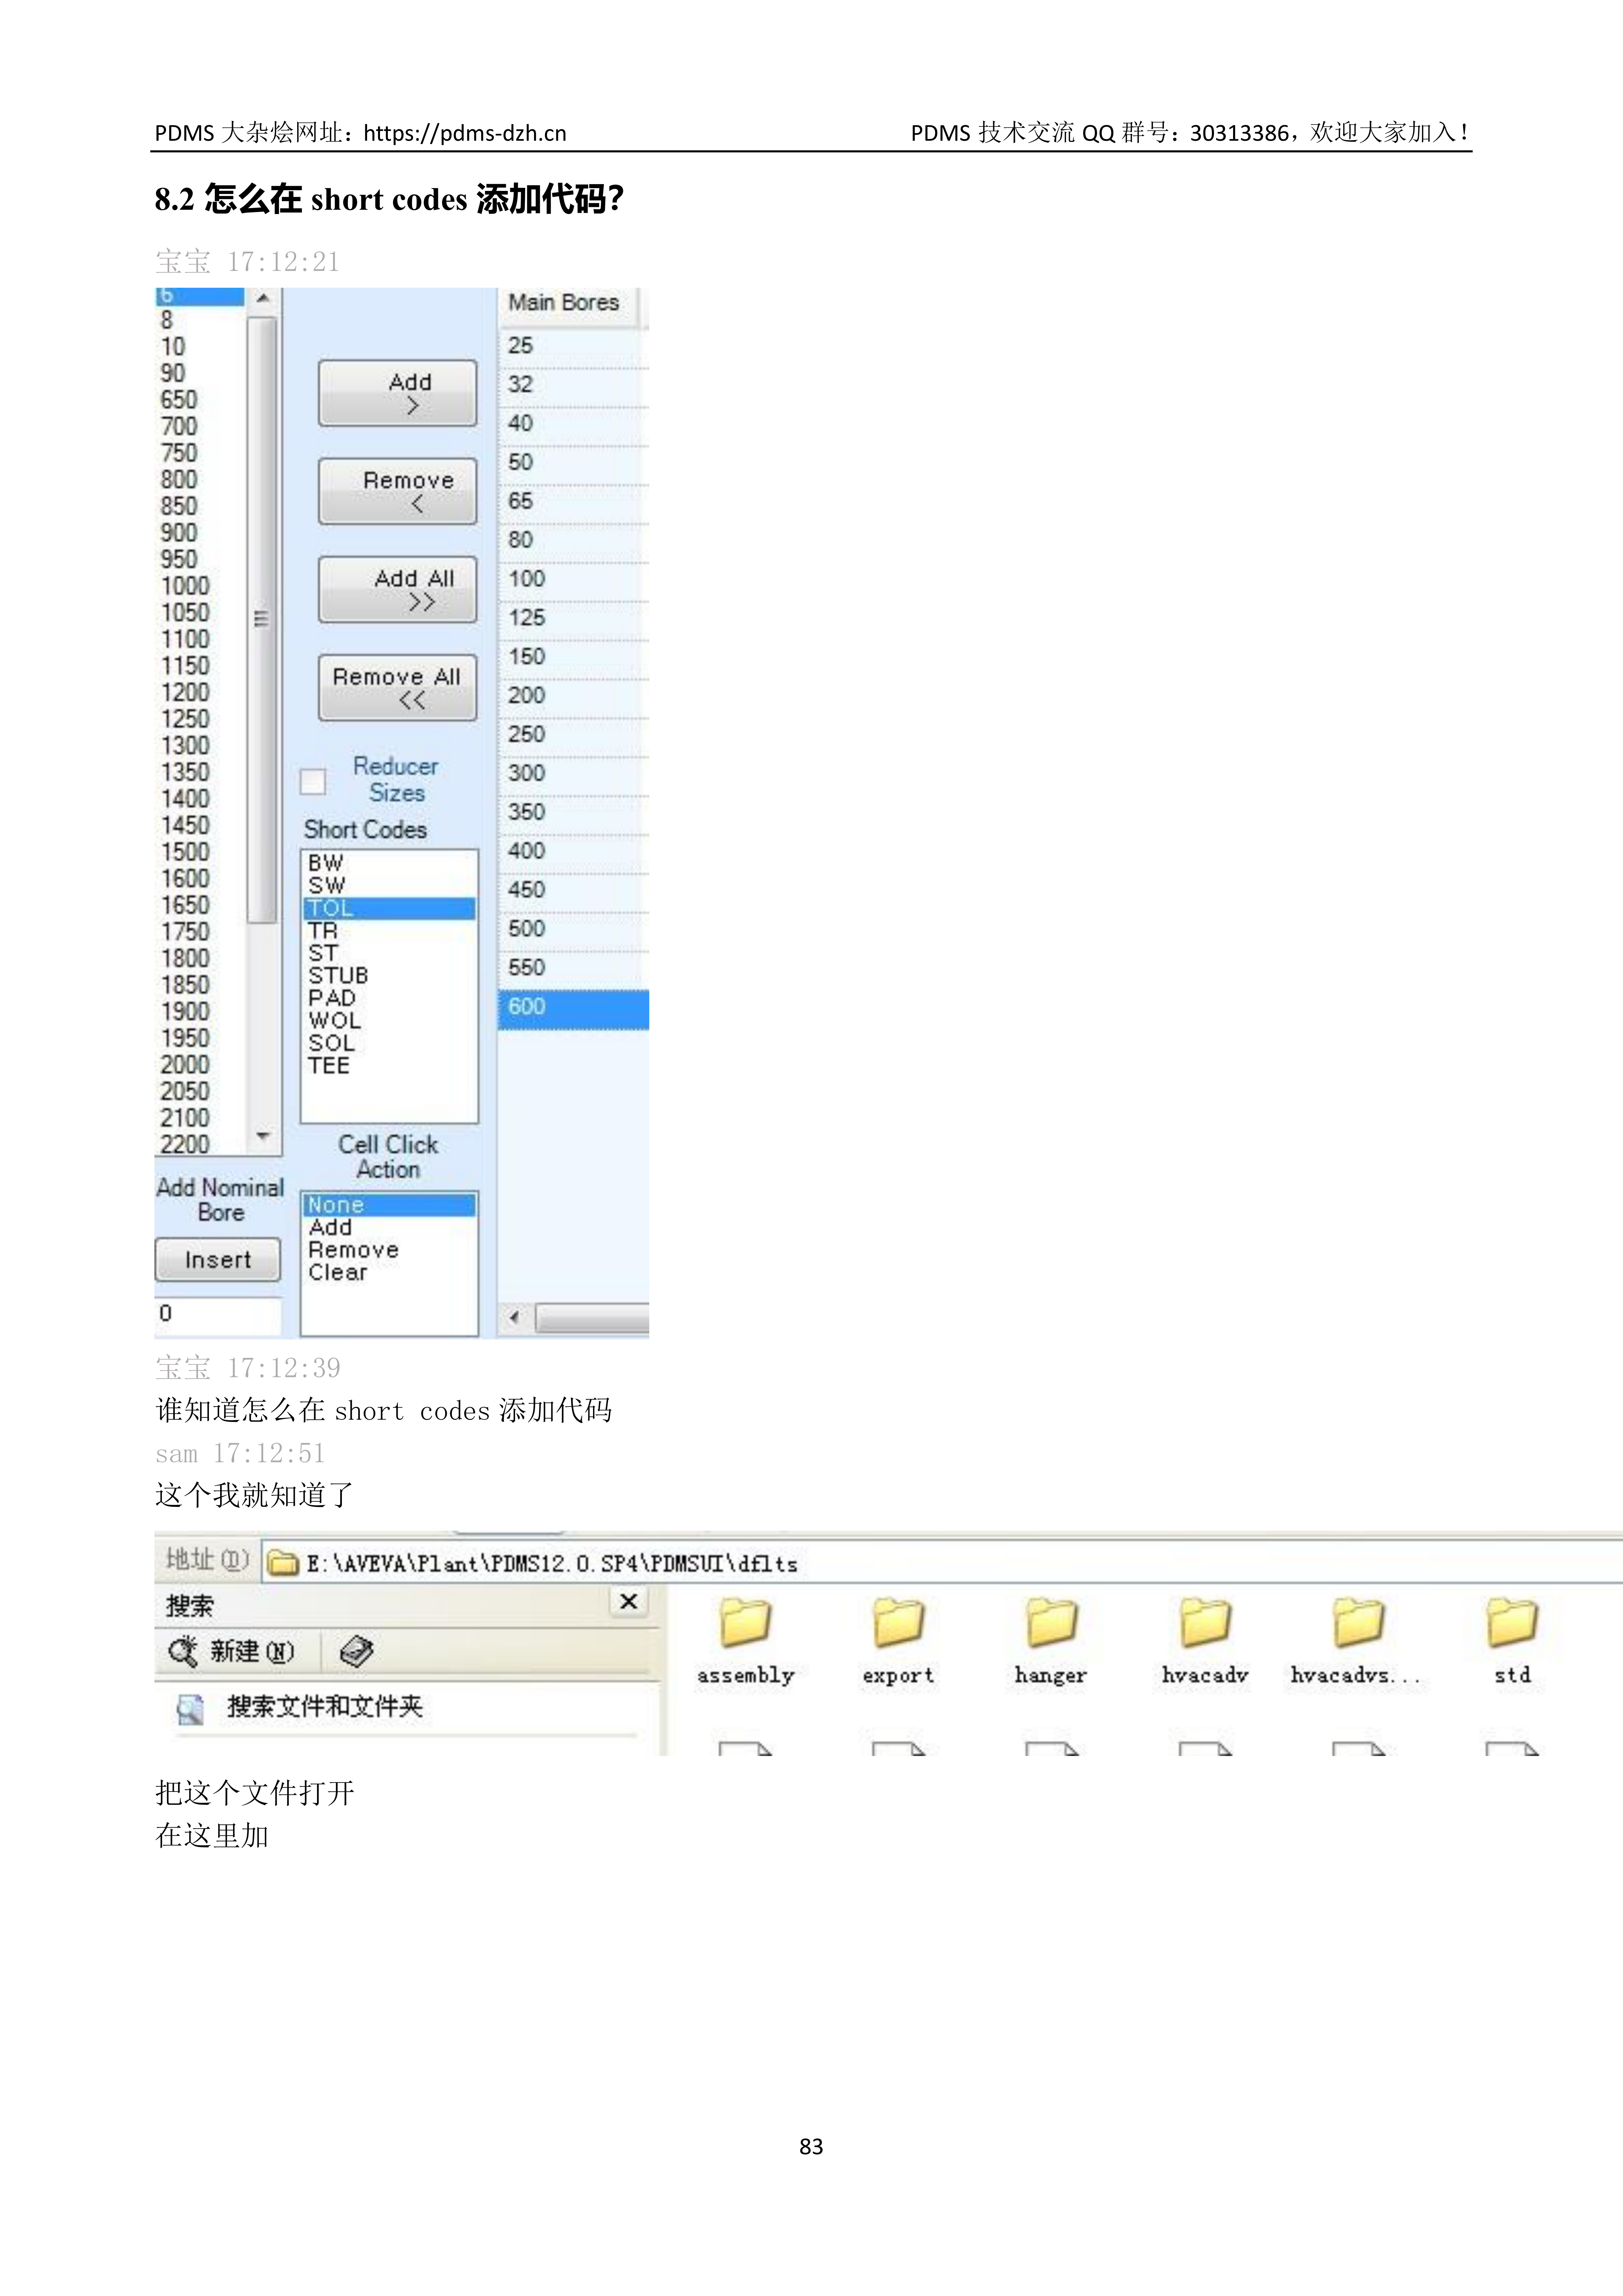Click the Insert nominal bore button

click(x=218, y=1260)
